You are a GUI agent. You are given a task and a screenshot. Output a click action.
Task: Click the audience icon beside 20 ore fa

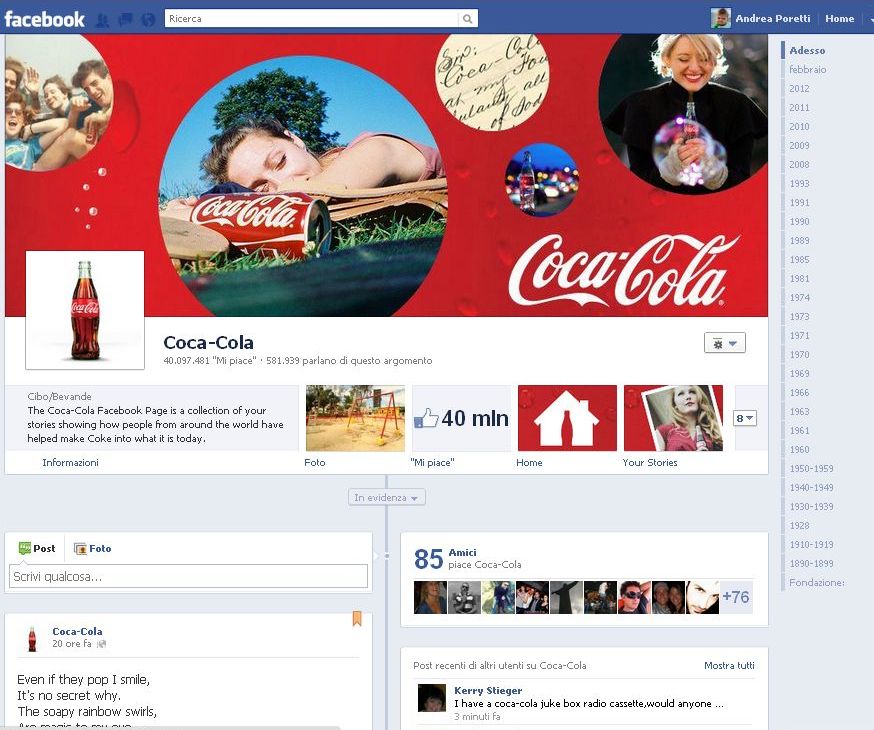click(x=101, y=644)
